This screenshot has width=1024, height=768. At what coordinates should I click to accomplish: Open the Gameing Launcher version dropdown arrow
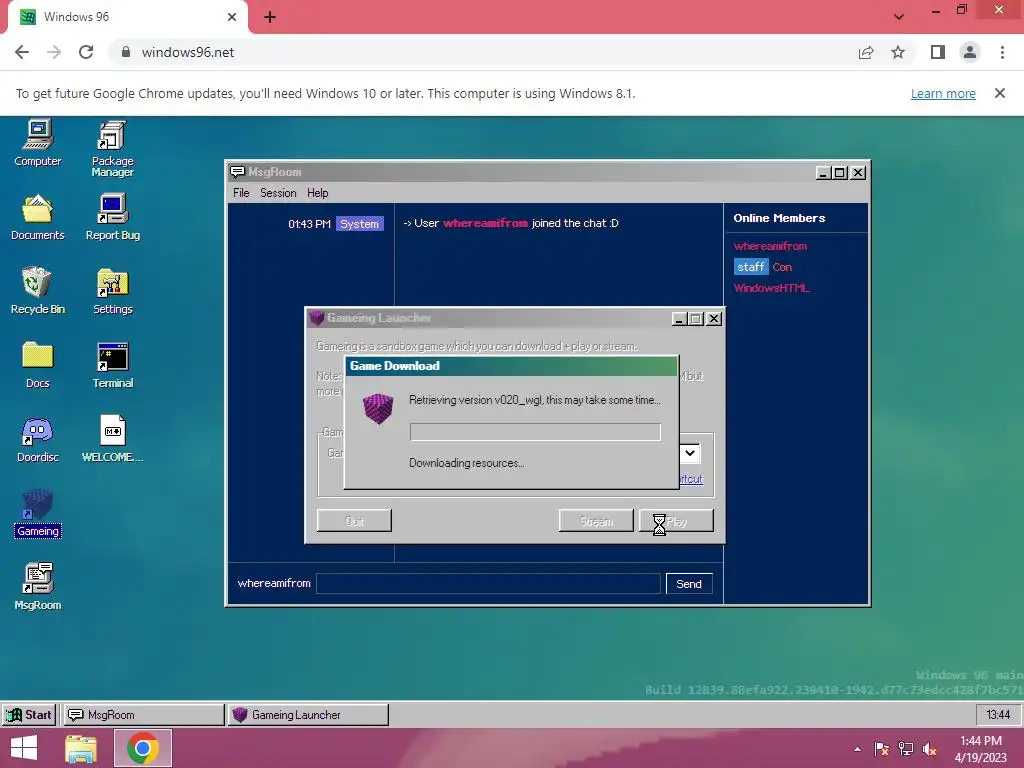690,453
